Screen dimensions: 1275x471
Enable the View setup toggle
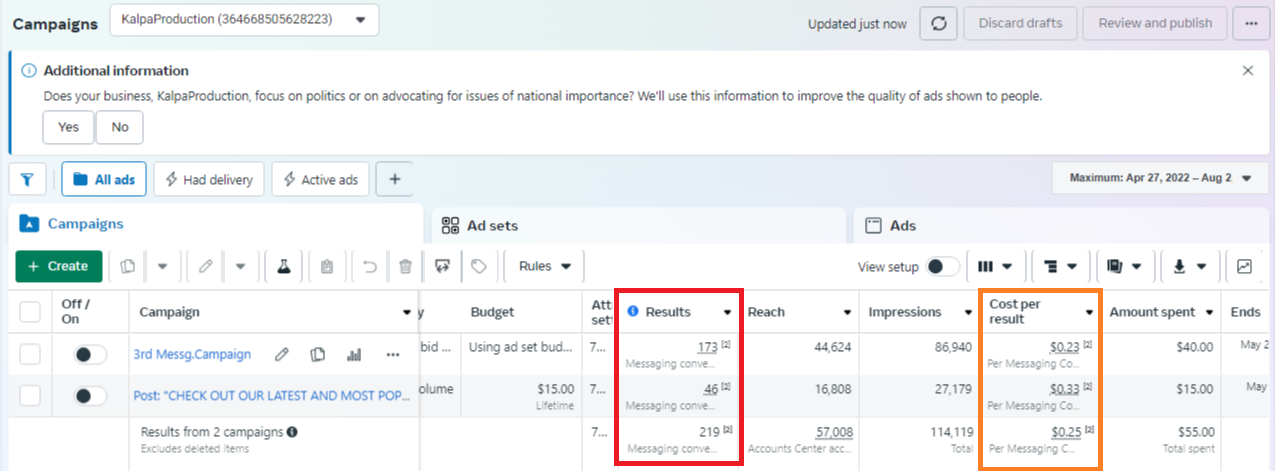click(x=942, y=267)
